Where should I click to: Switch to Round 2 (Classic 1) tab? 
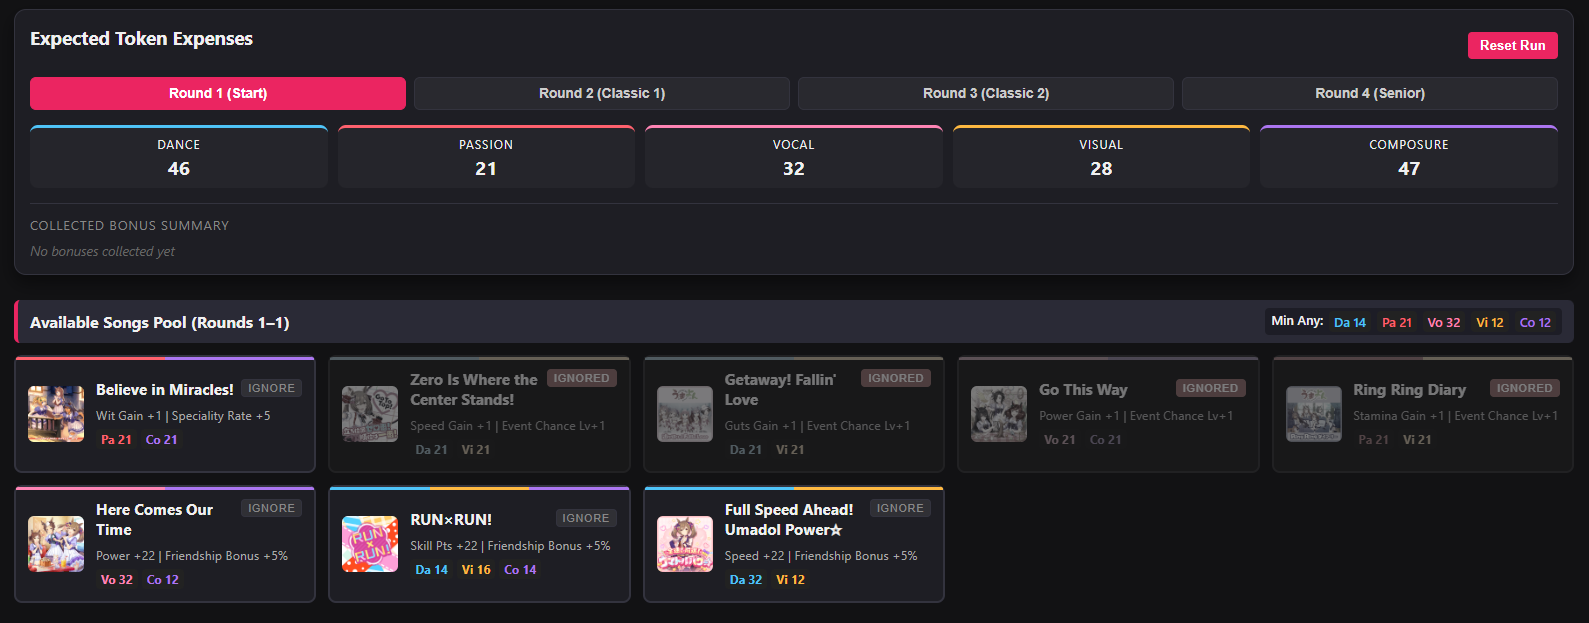602,93
